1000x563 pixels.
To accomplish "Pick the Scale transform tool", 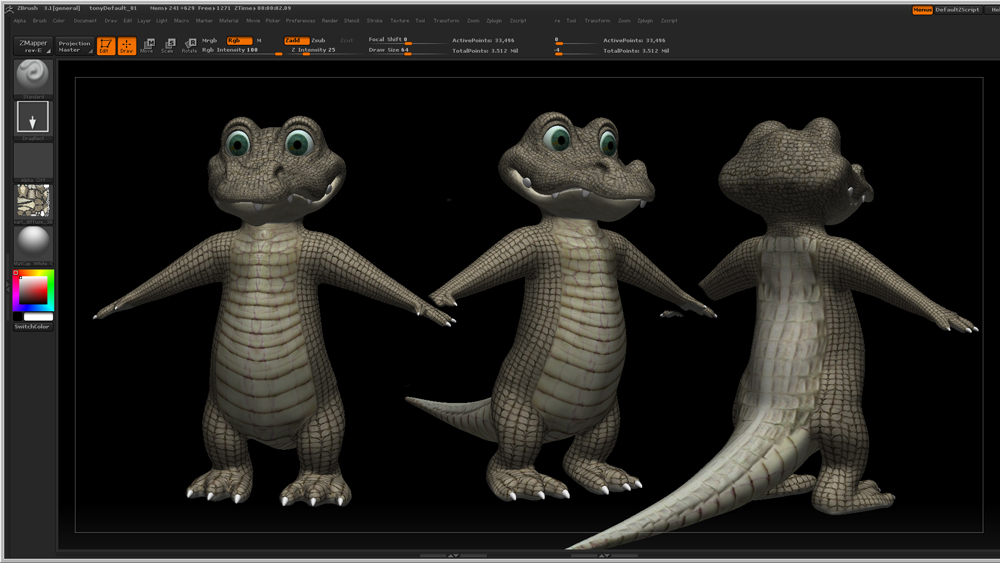I will [x=168, y=46].
